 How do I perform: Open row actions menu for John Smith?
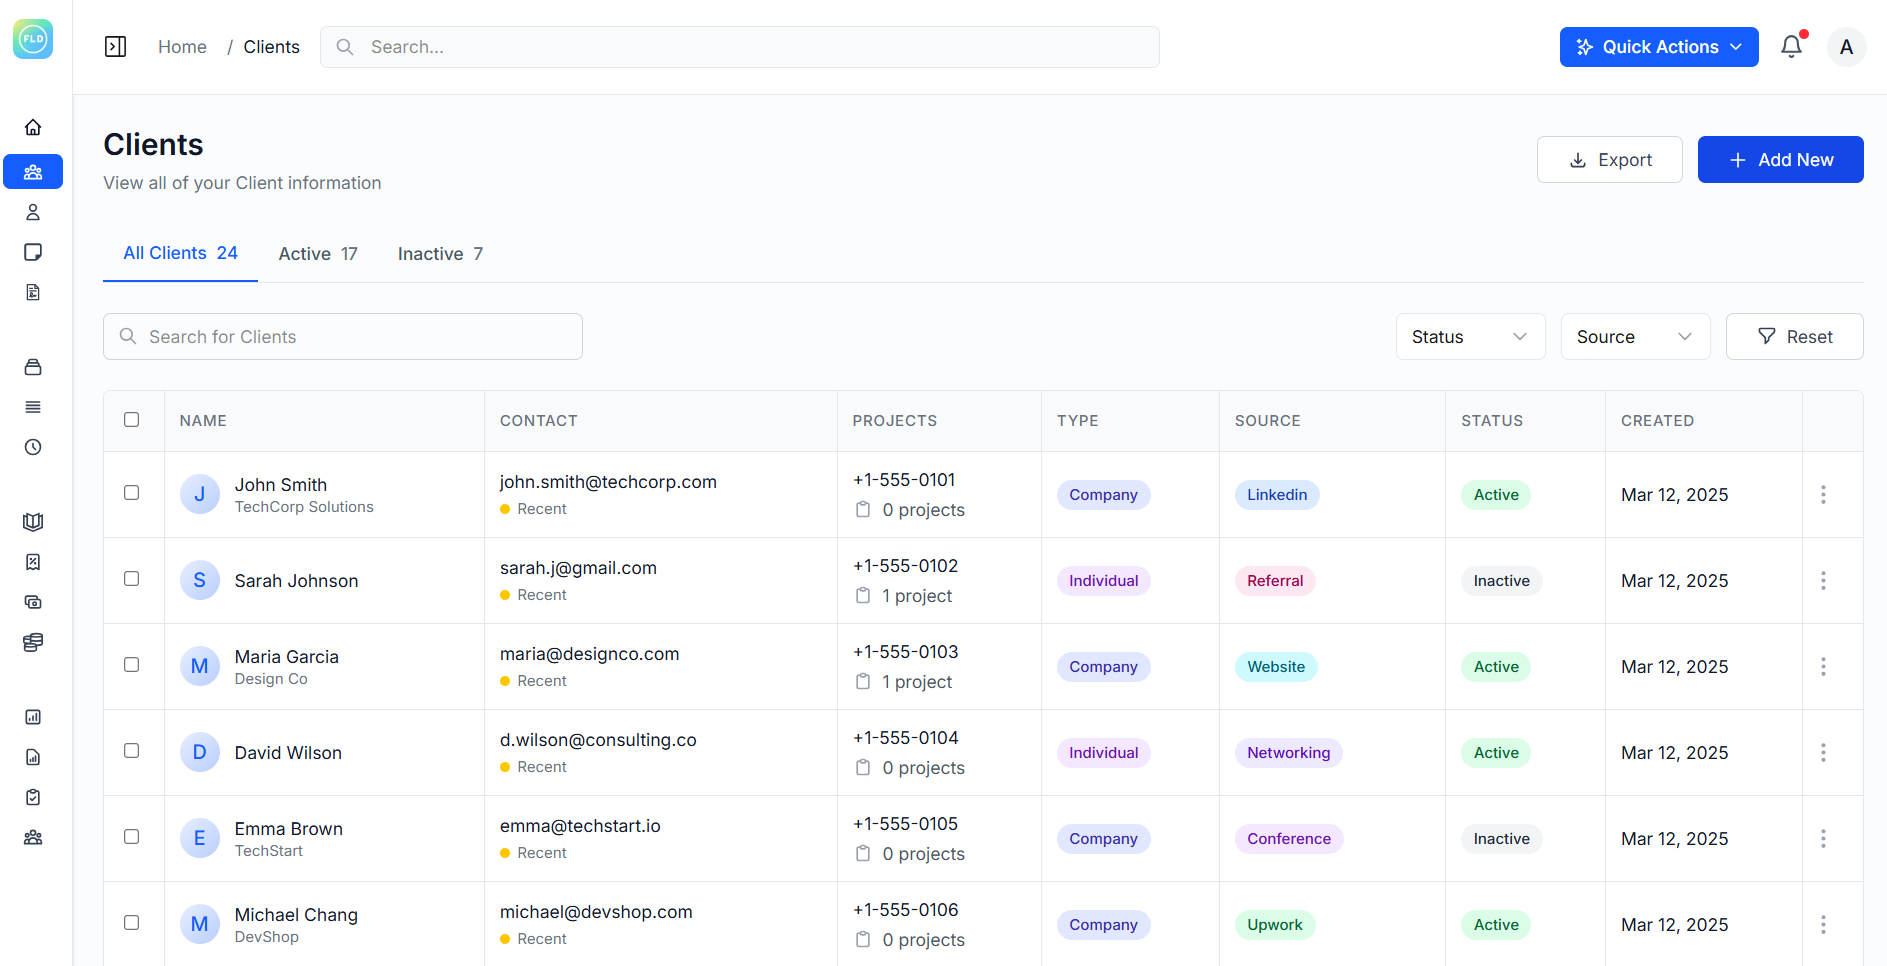click(1823, 495)
